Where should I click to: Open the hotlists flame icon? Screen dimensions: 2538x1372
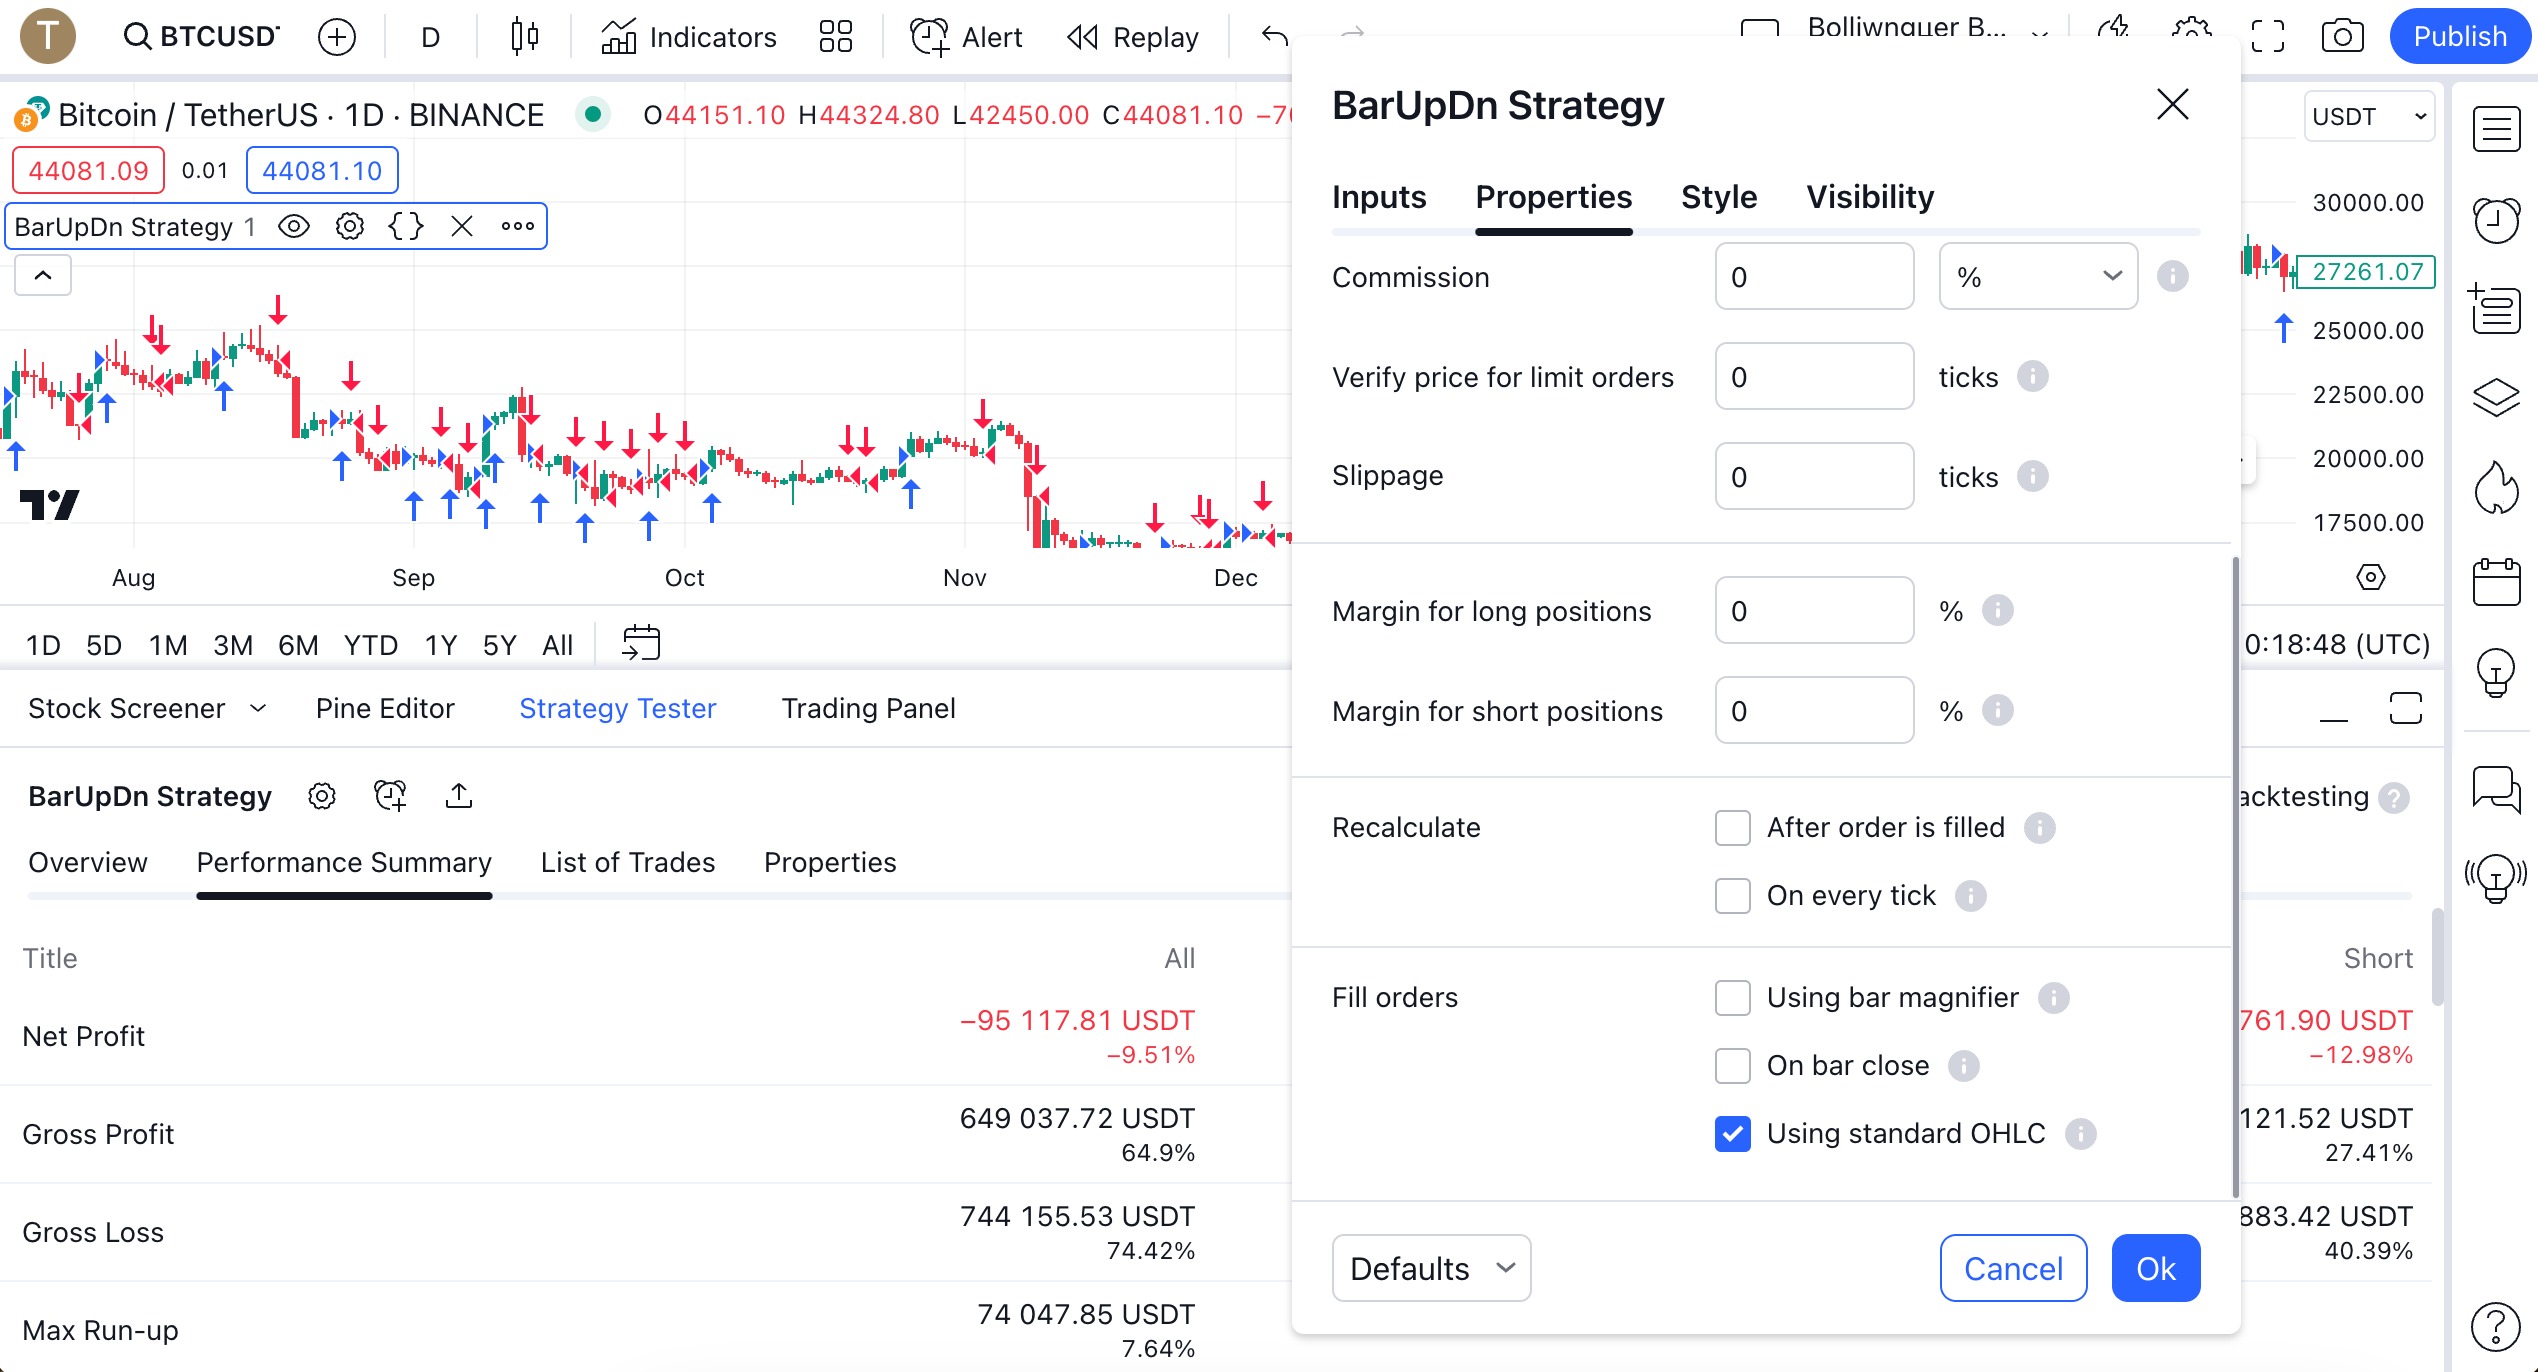2496,487
